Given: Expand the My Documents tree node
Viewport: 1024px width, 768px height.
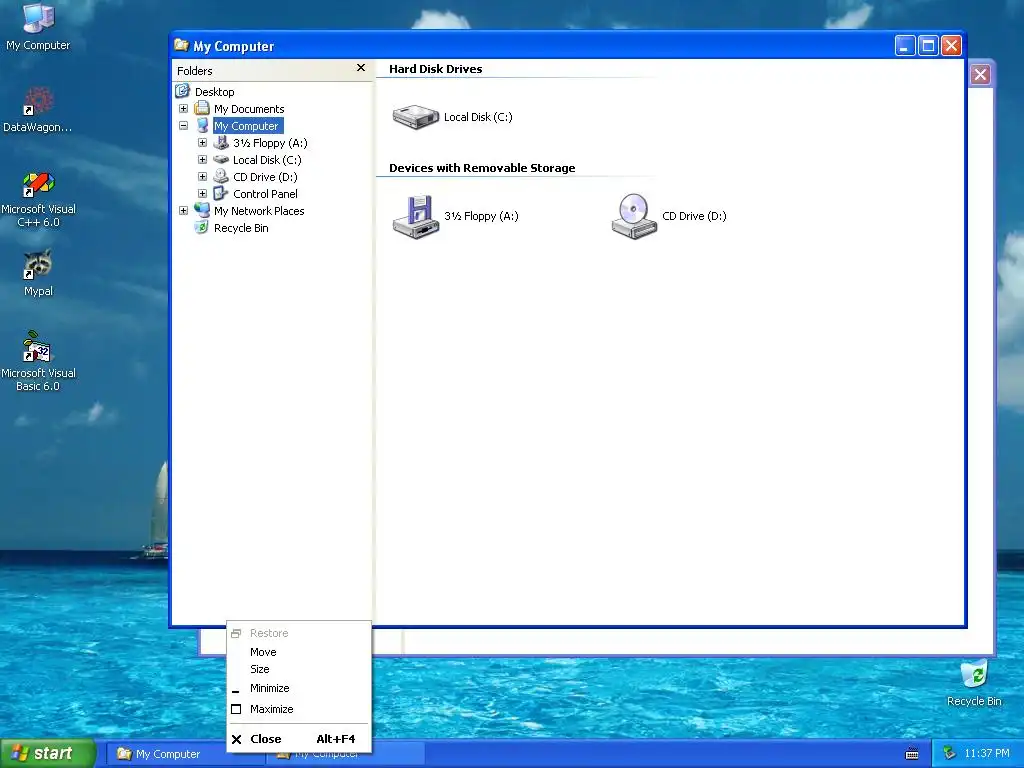Looking at the screenshot, I should point(184,108).
